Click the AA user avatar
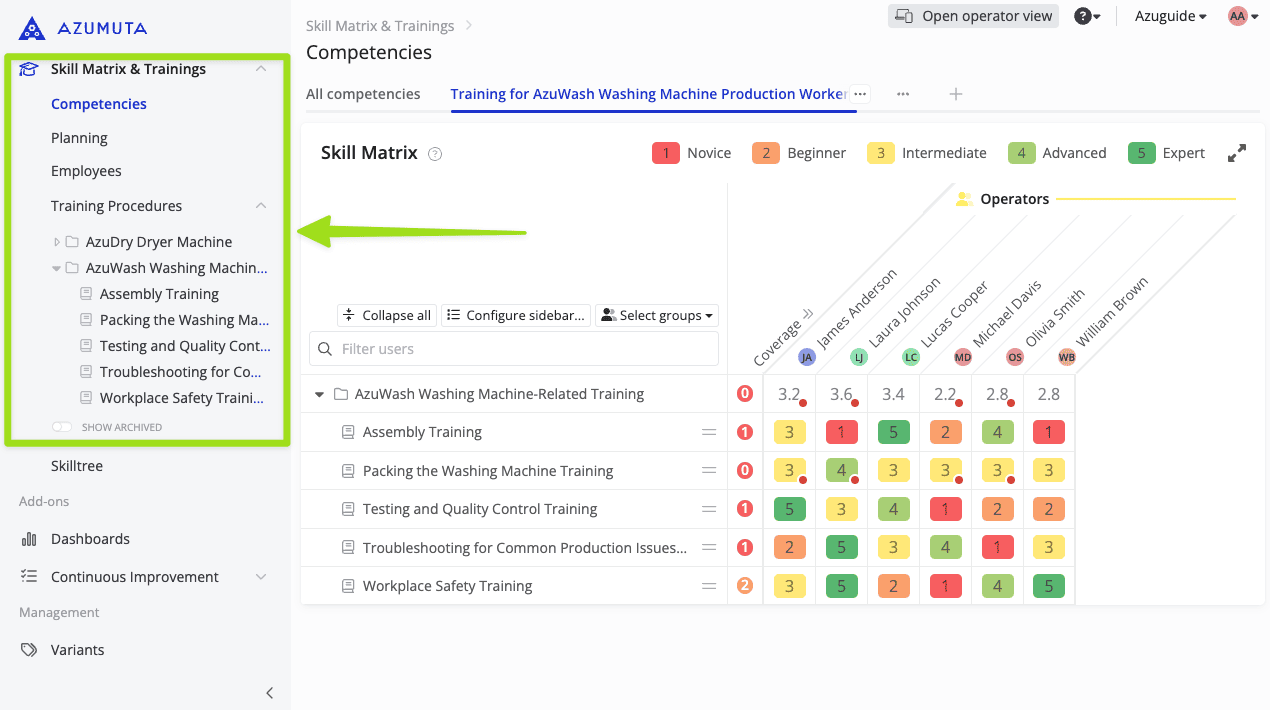 tap(1238, 16)
